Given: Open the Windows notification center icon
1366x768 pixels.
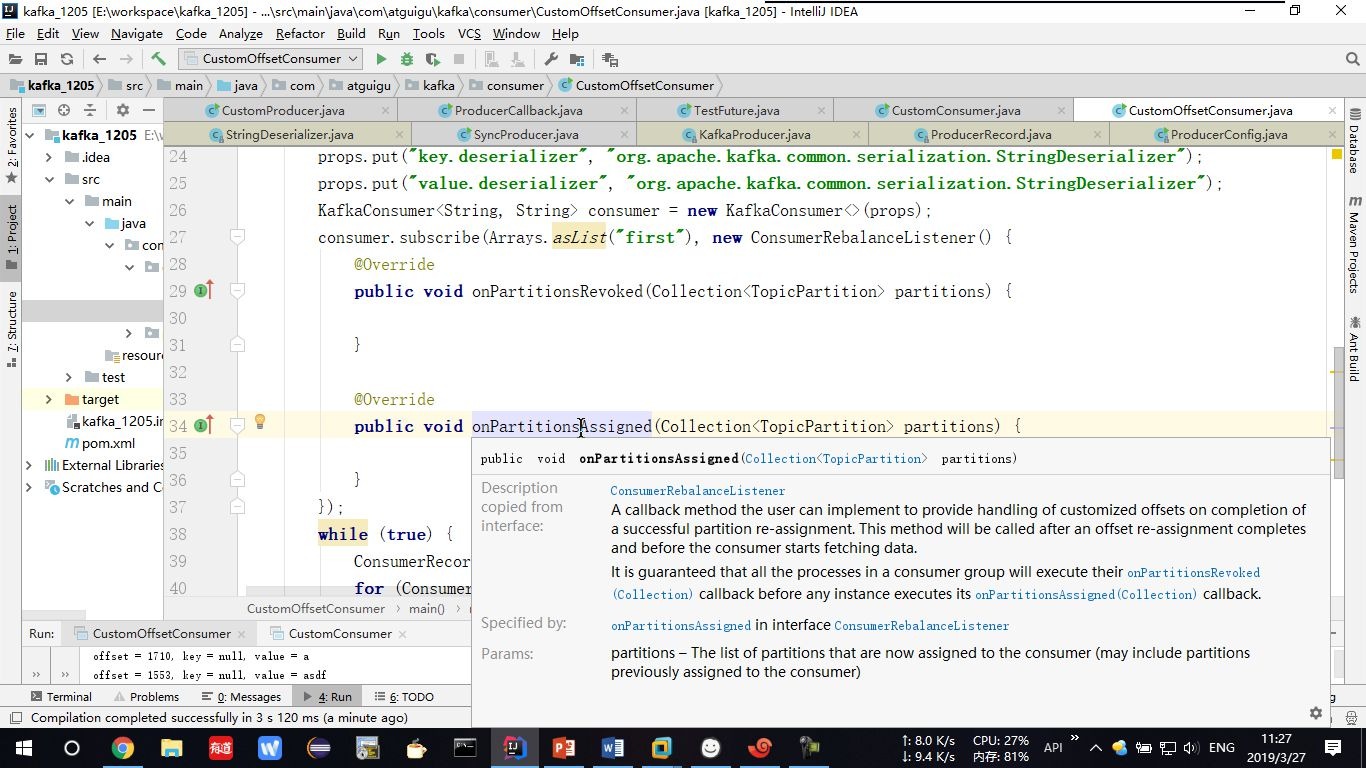Looking at the screenshot, I should click(1333, 748).
